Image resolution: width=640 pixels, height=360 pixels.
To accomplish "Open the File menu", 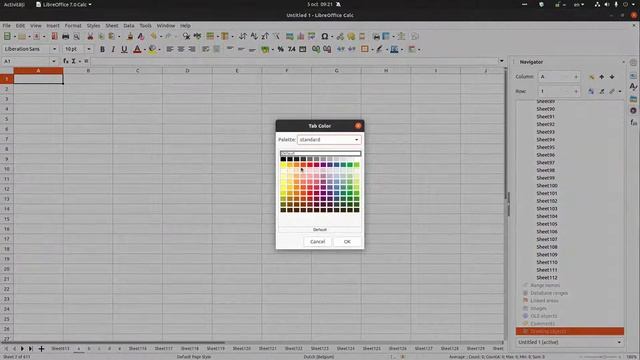I will [x=7, y=26].
